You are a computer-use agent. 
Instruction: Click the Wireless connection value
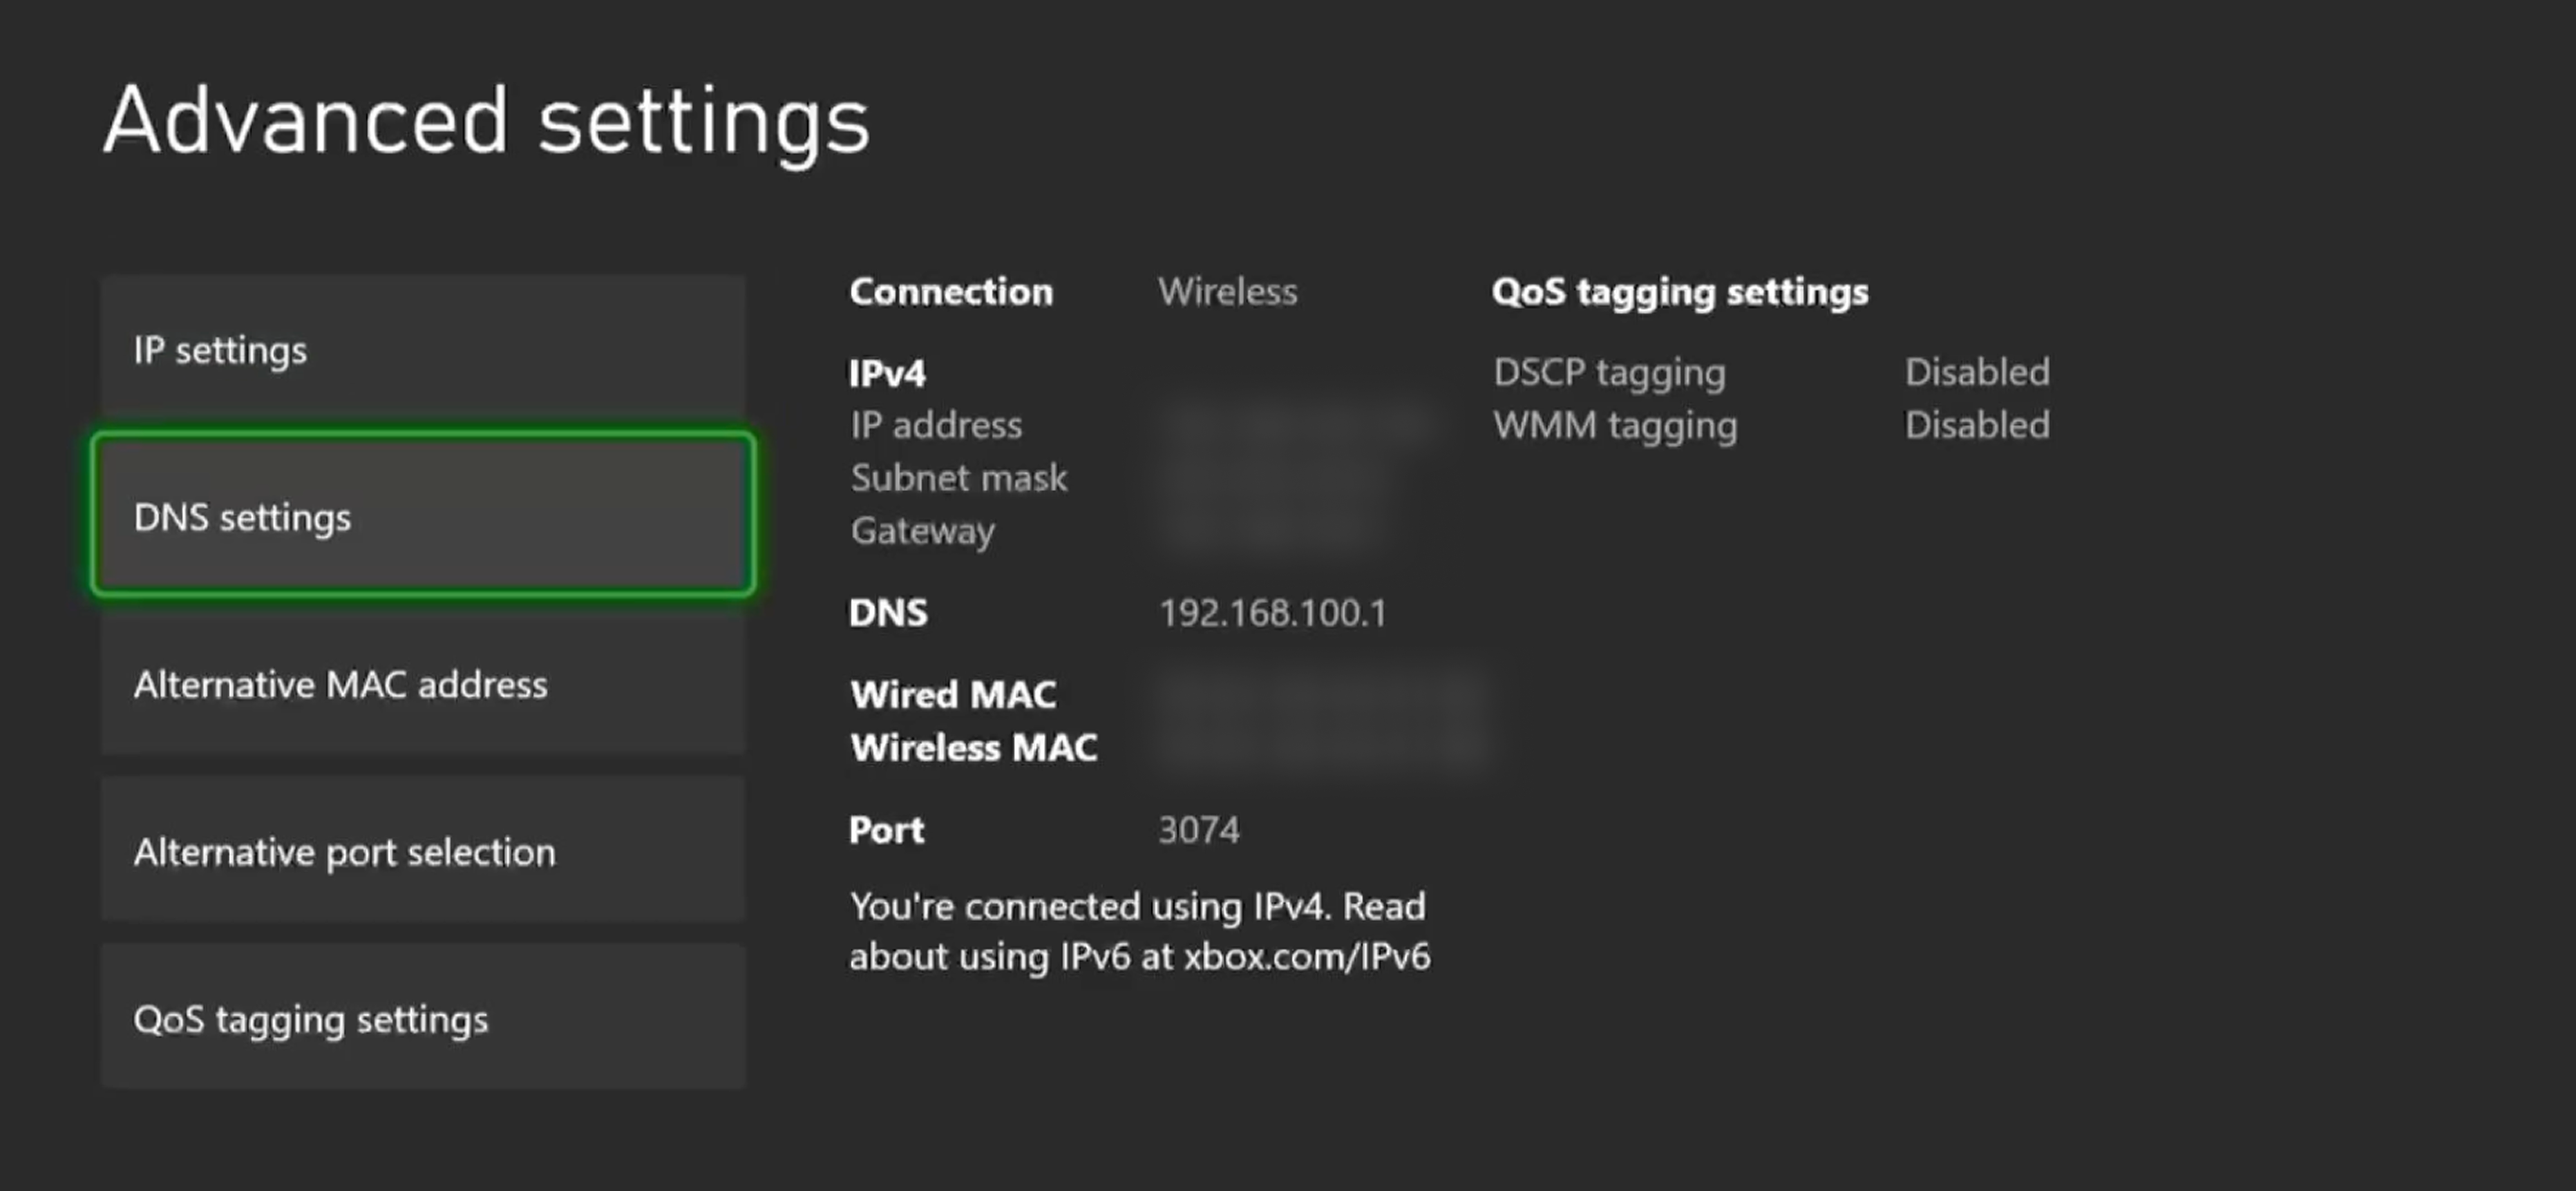[x=1227, y=292]
